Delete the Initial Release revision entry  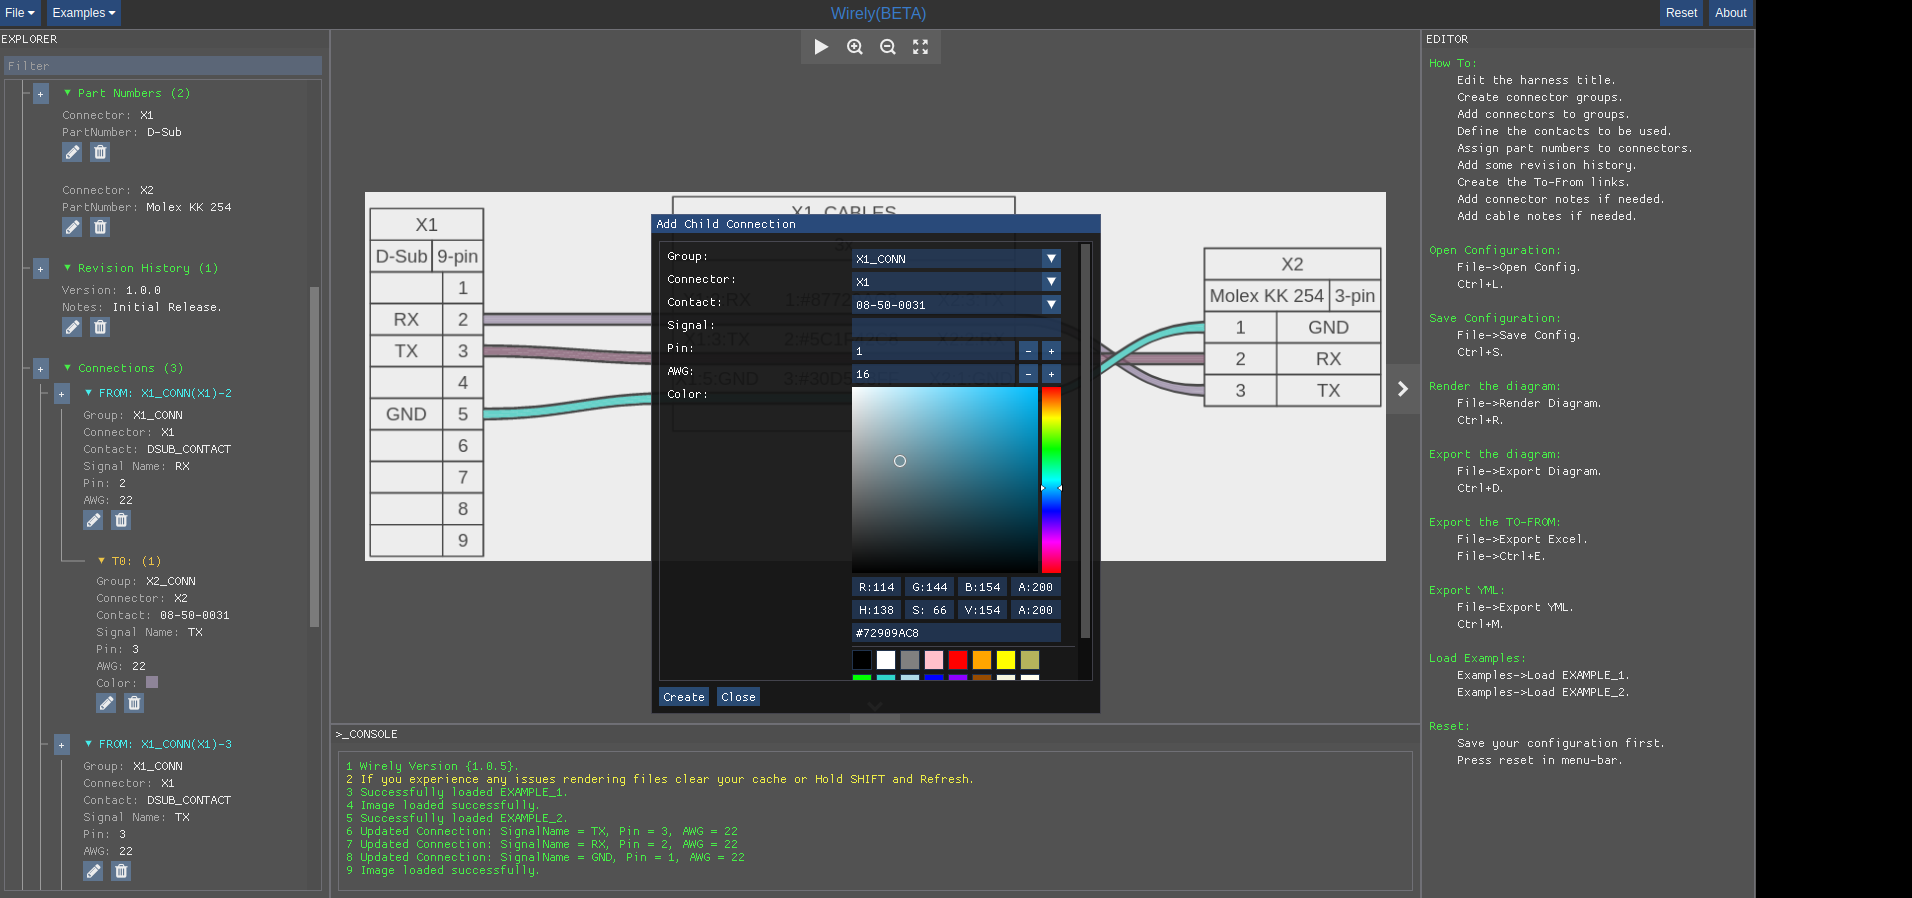click(x=100, y=327)
